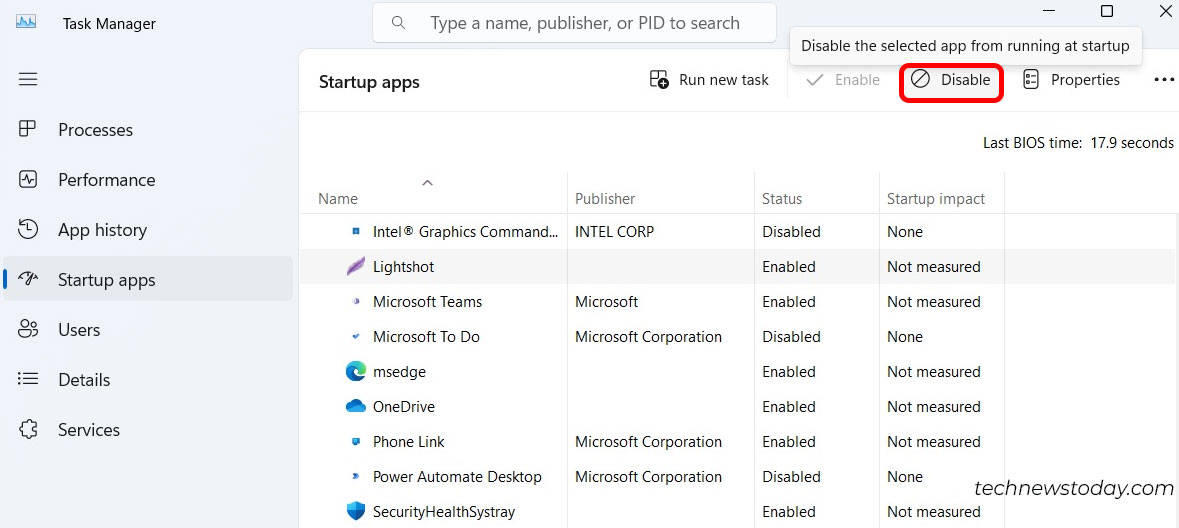Image resolution: width=1179 pixels, height=528 pixels.
Task: Click Microsoft Corporation publisher for Phone Link
Action: [648, 442]
